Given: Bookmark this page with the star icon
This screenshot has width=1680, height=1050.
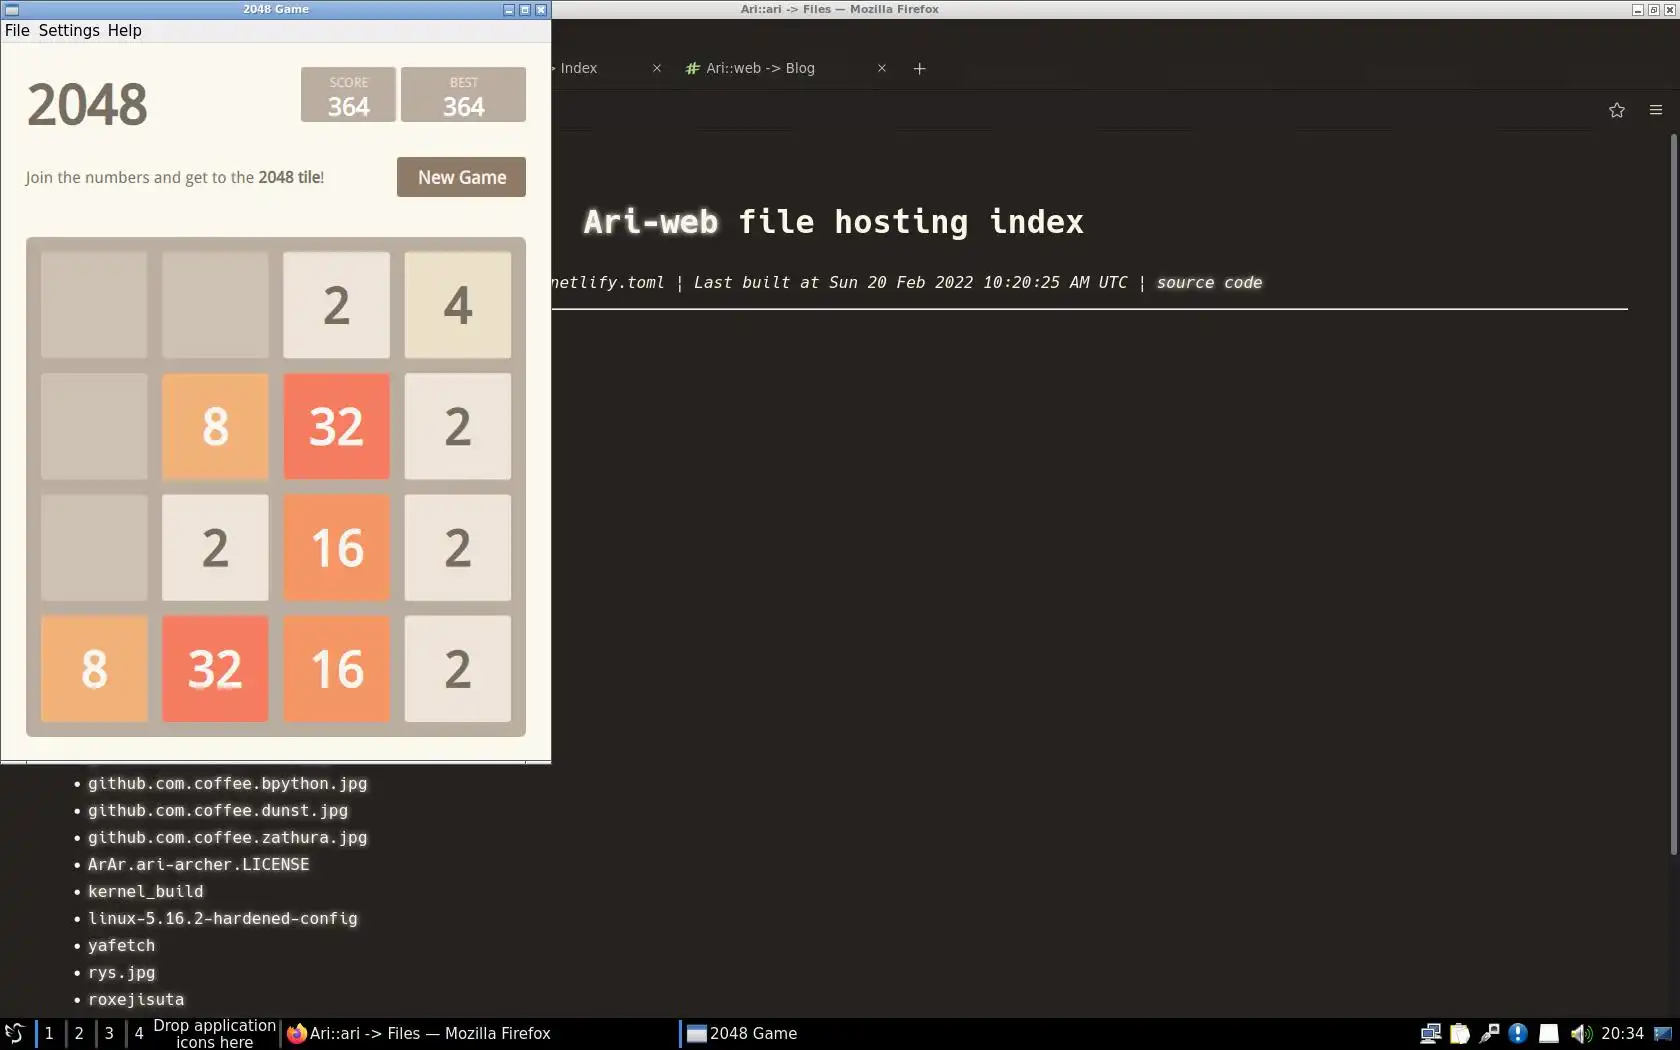Looking at the screenshot, I should 1617,110.
